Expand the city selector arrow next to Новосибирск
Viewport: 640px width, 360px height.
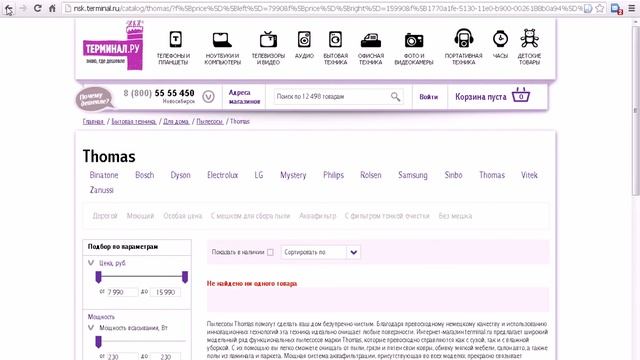[x=208, y=97]
